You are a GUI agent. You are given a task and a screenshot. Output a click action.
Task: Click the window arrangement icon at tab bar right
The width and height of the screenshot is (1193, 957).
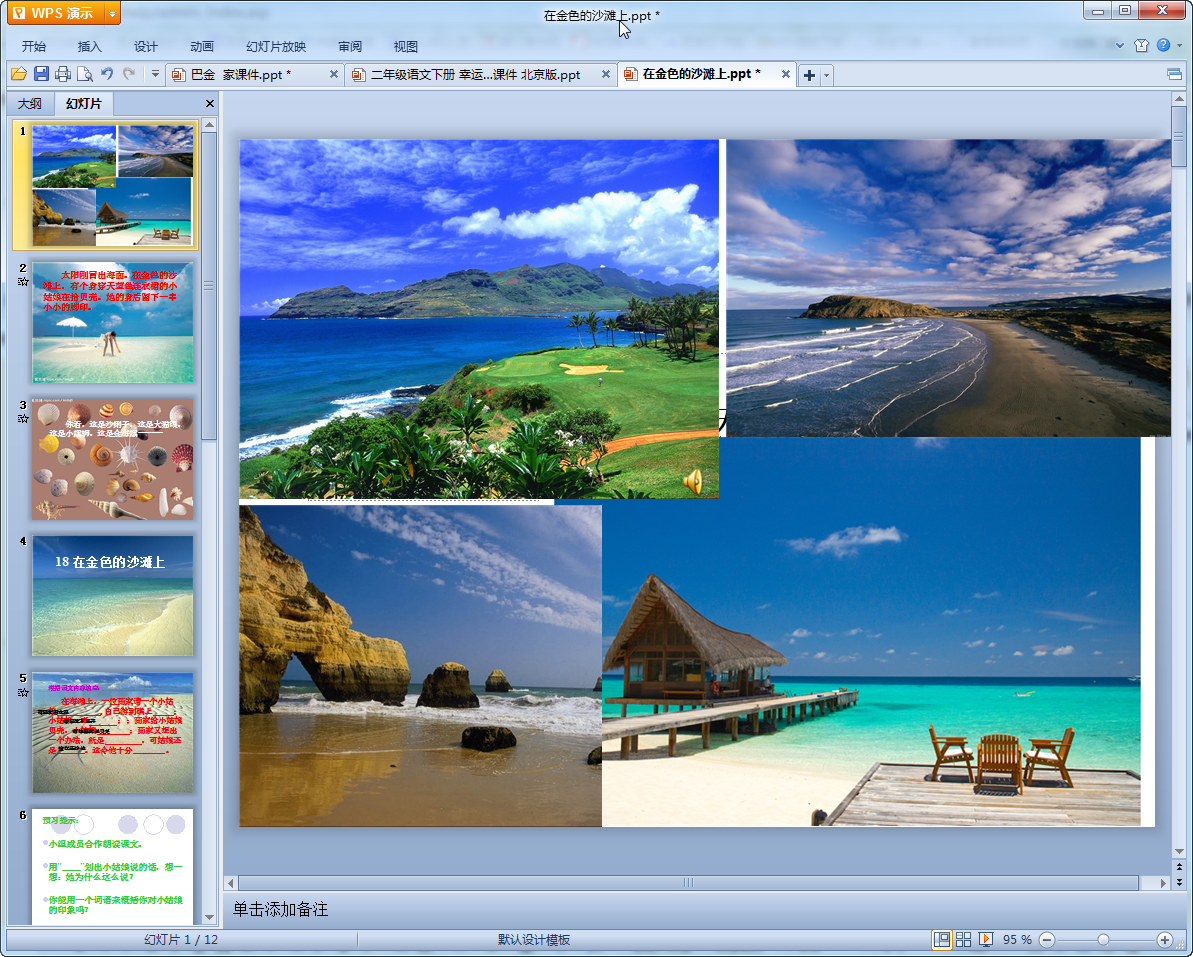tap(1174, 74)
